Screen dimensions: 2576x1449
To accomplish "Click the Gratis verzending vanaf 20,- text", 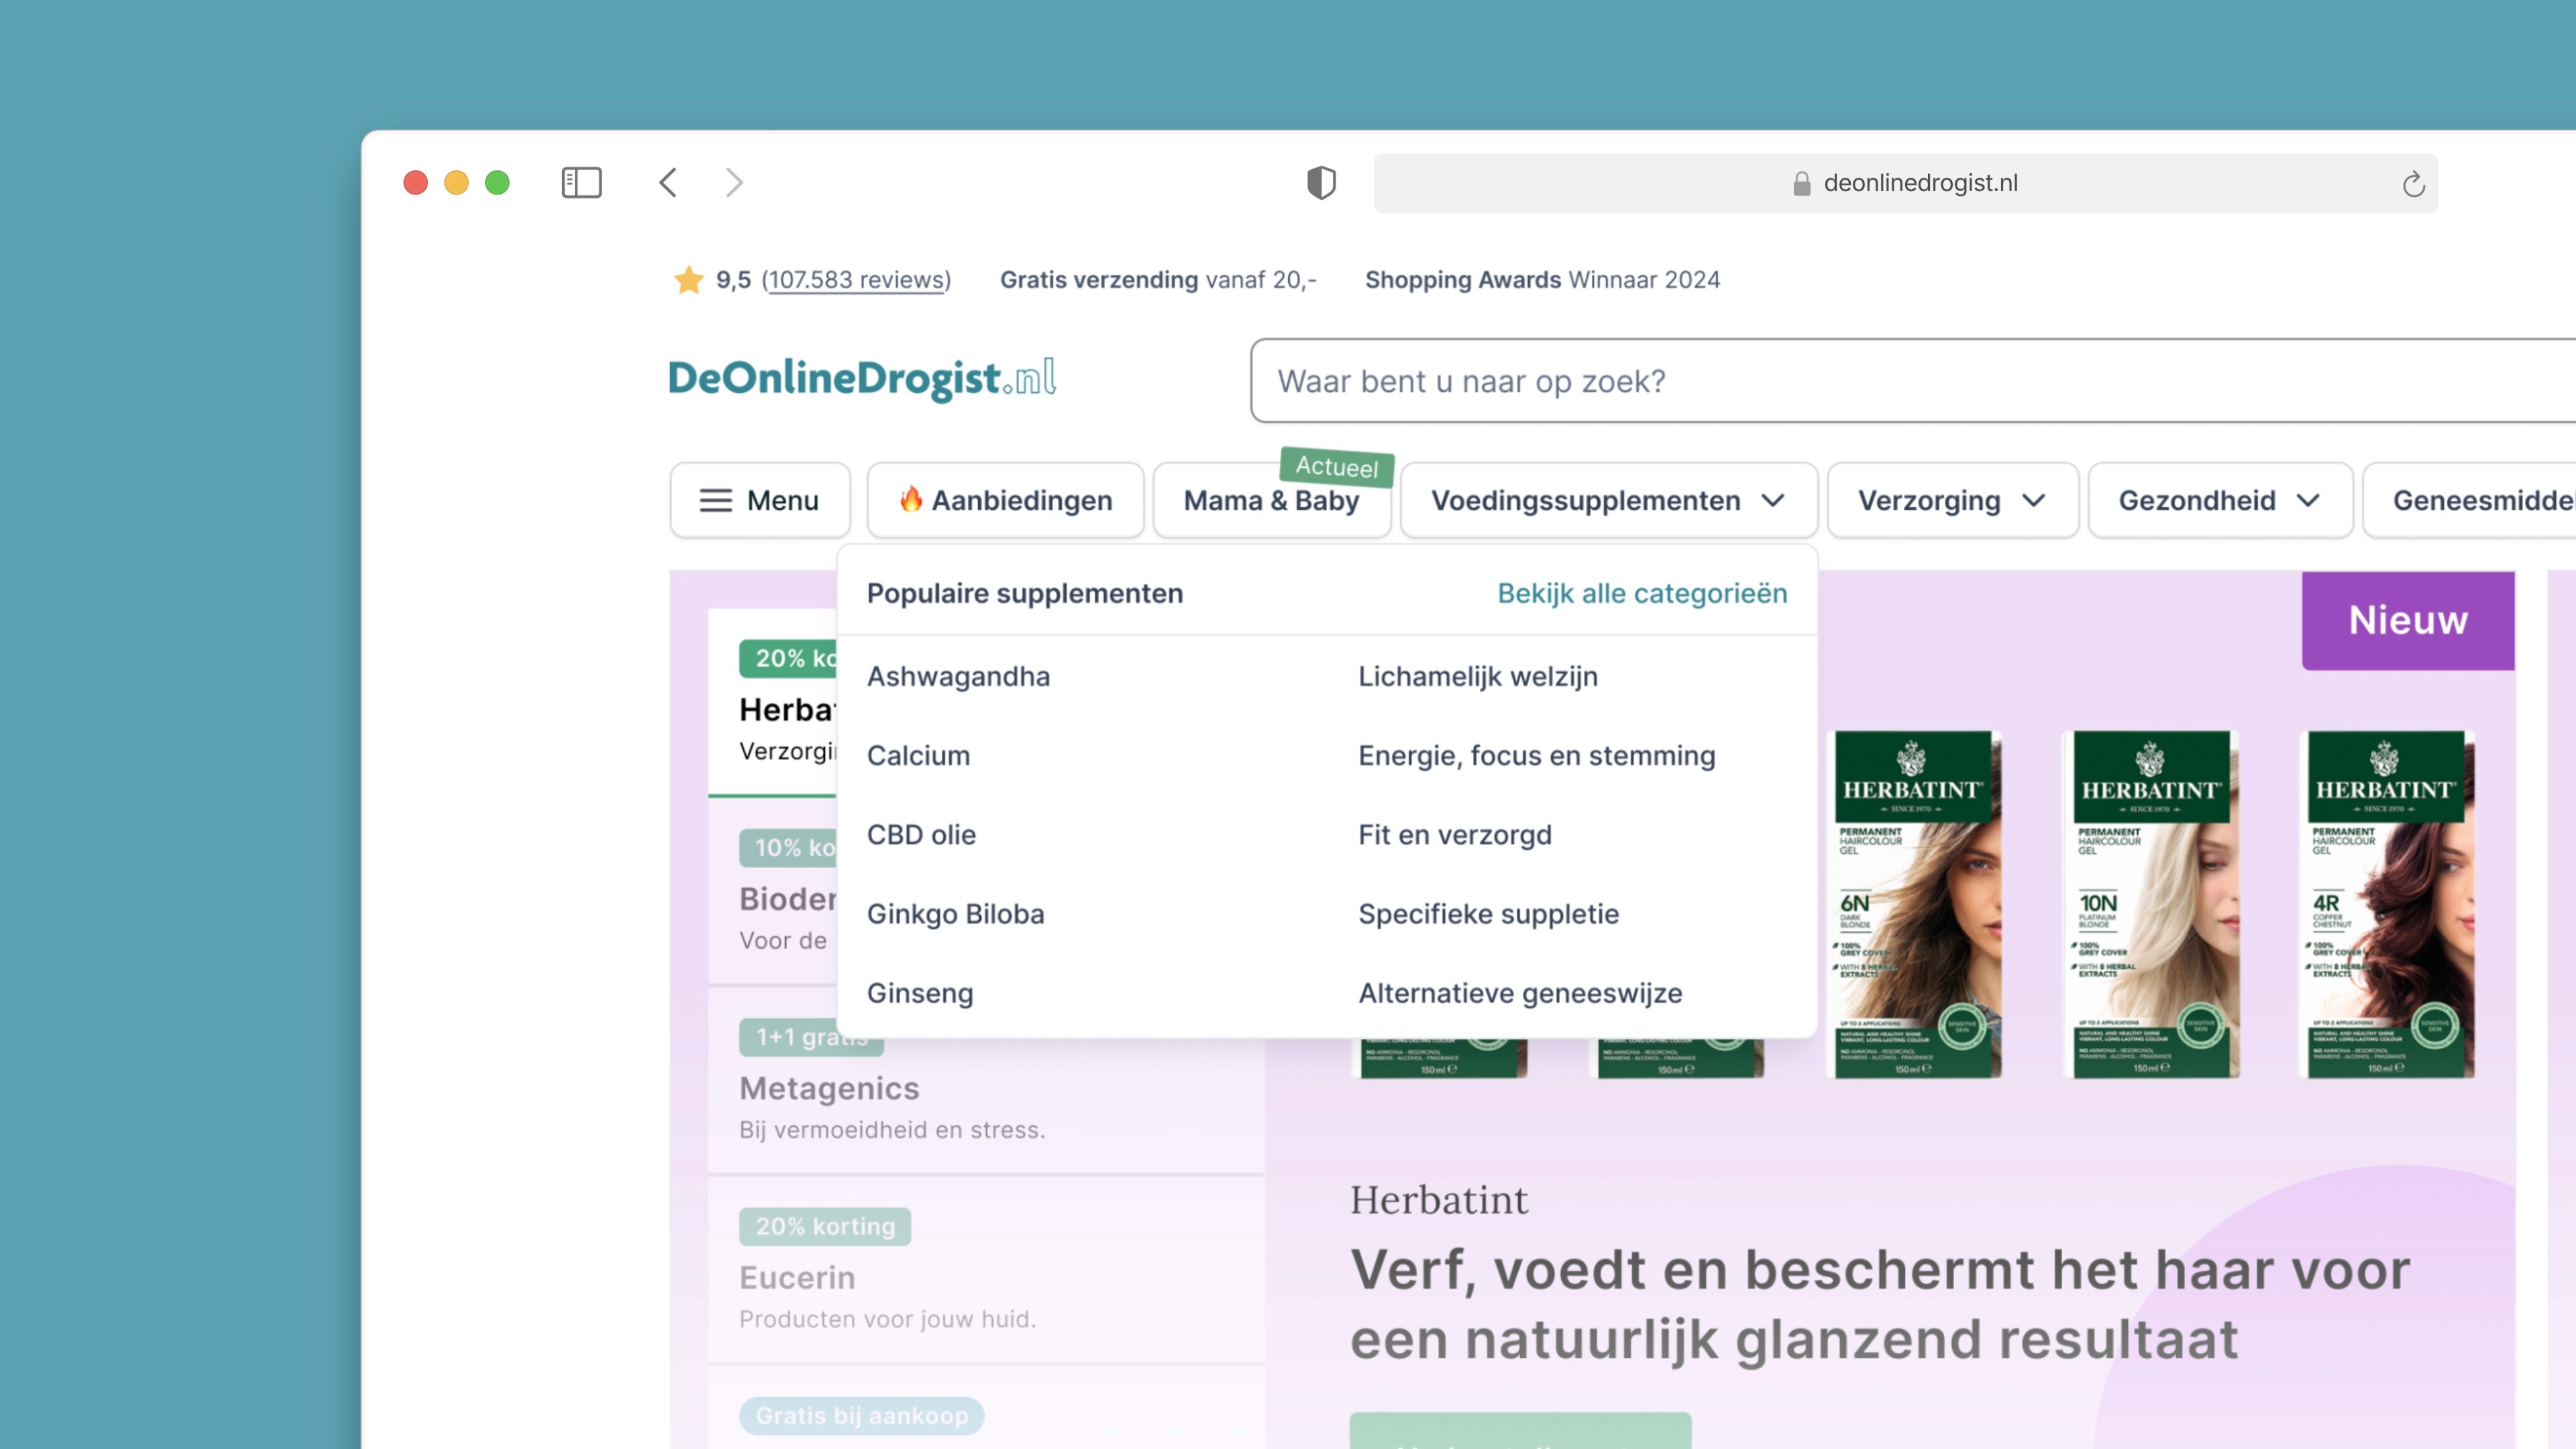I will click(1158, 279).
